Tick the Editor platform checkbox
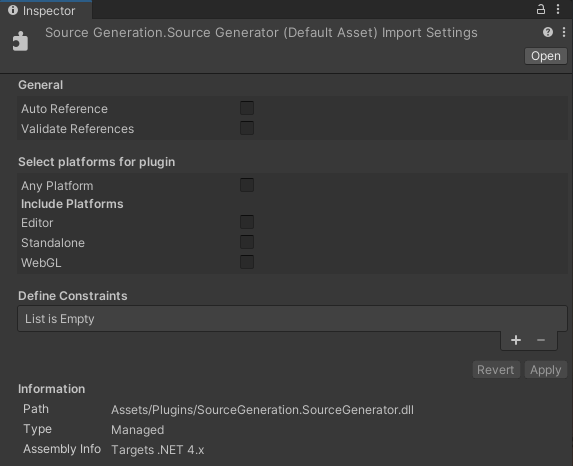Image resolution: width=573 pixels, height=466 pixels. tap(247, 222)
